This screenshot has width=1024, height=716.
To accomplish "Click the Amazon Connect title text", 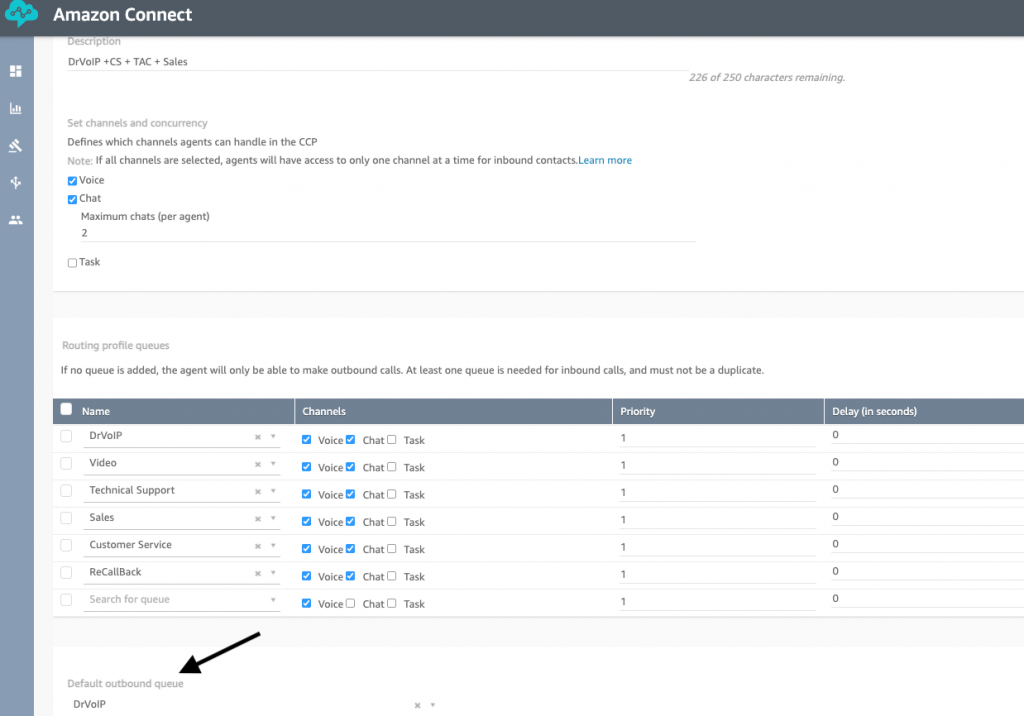I will point(123,15).
